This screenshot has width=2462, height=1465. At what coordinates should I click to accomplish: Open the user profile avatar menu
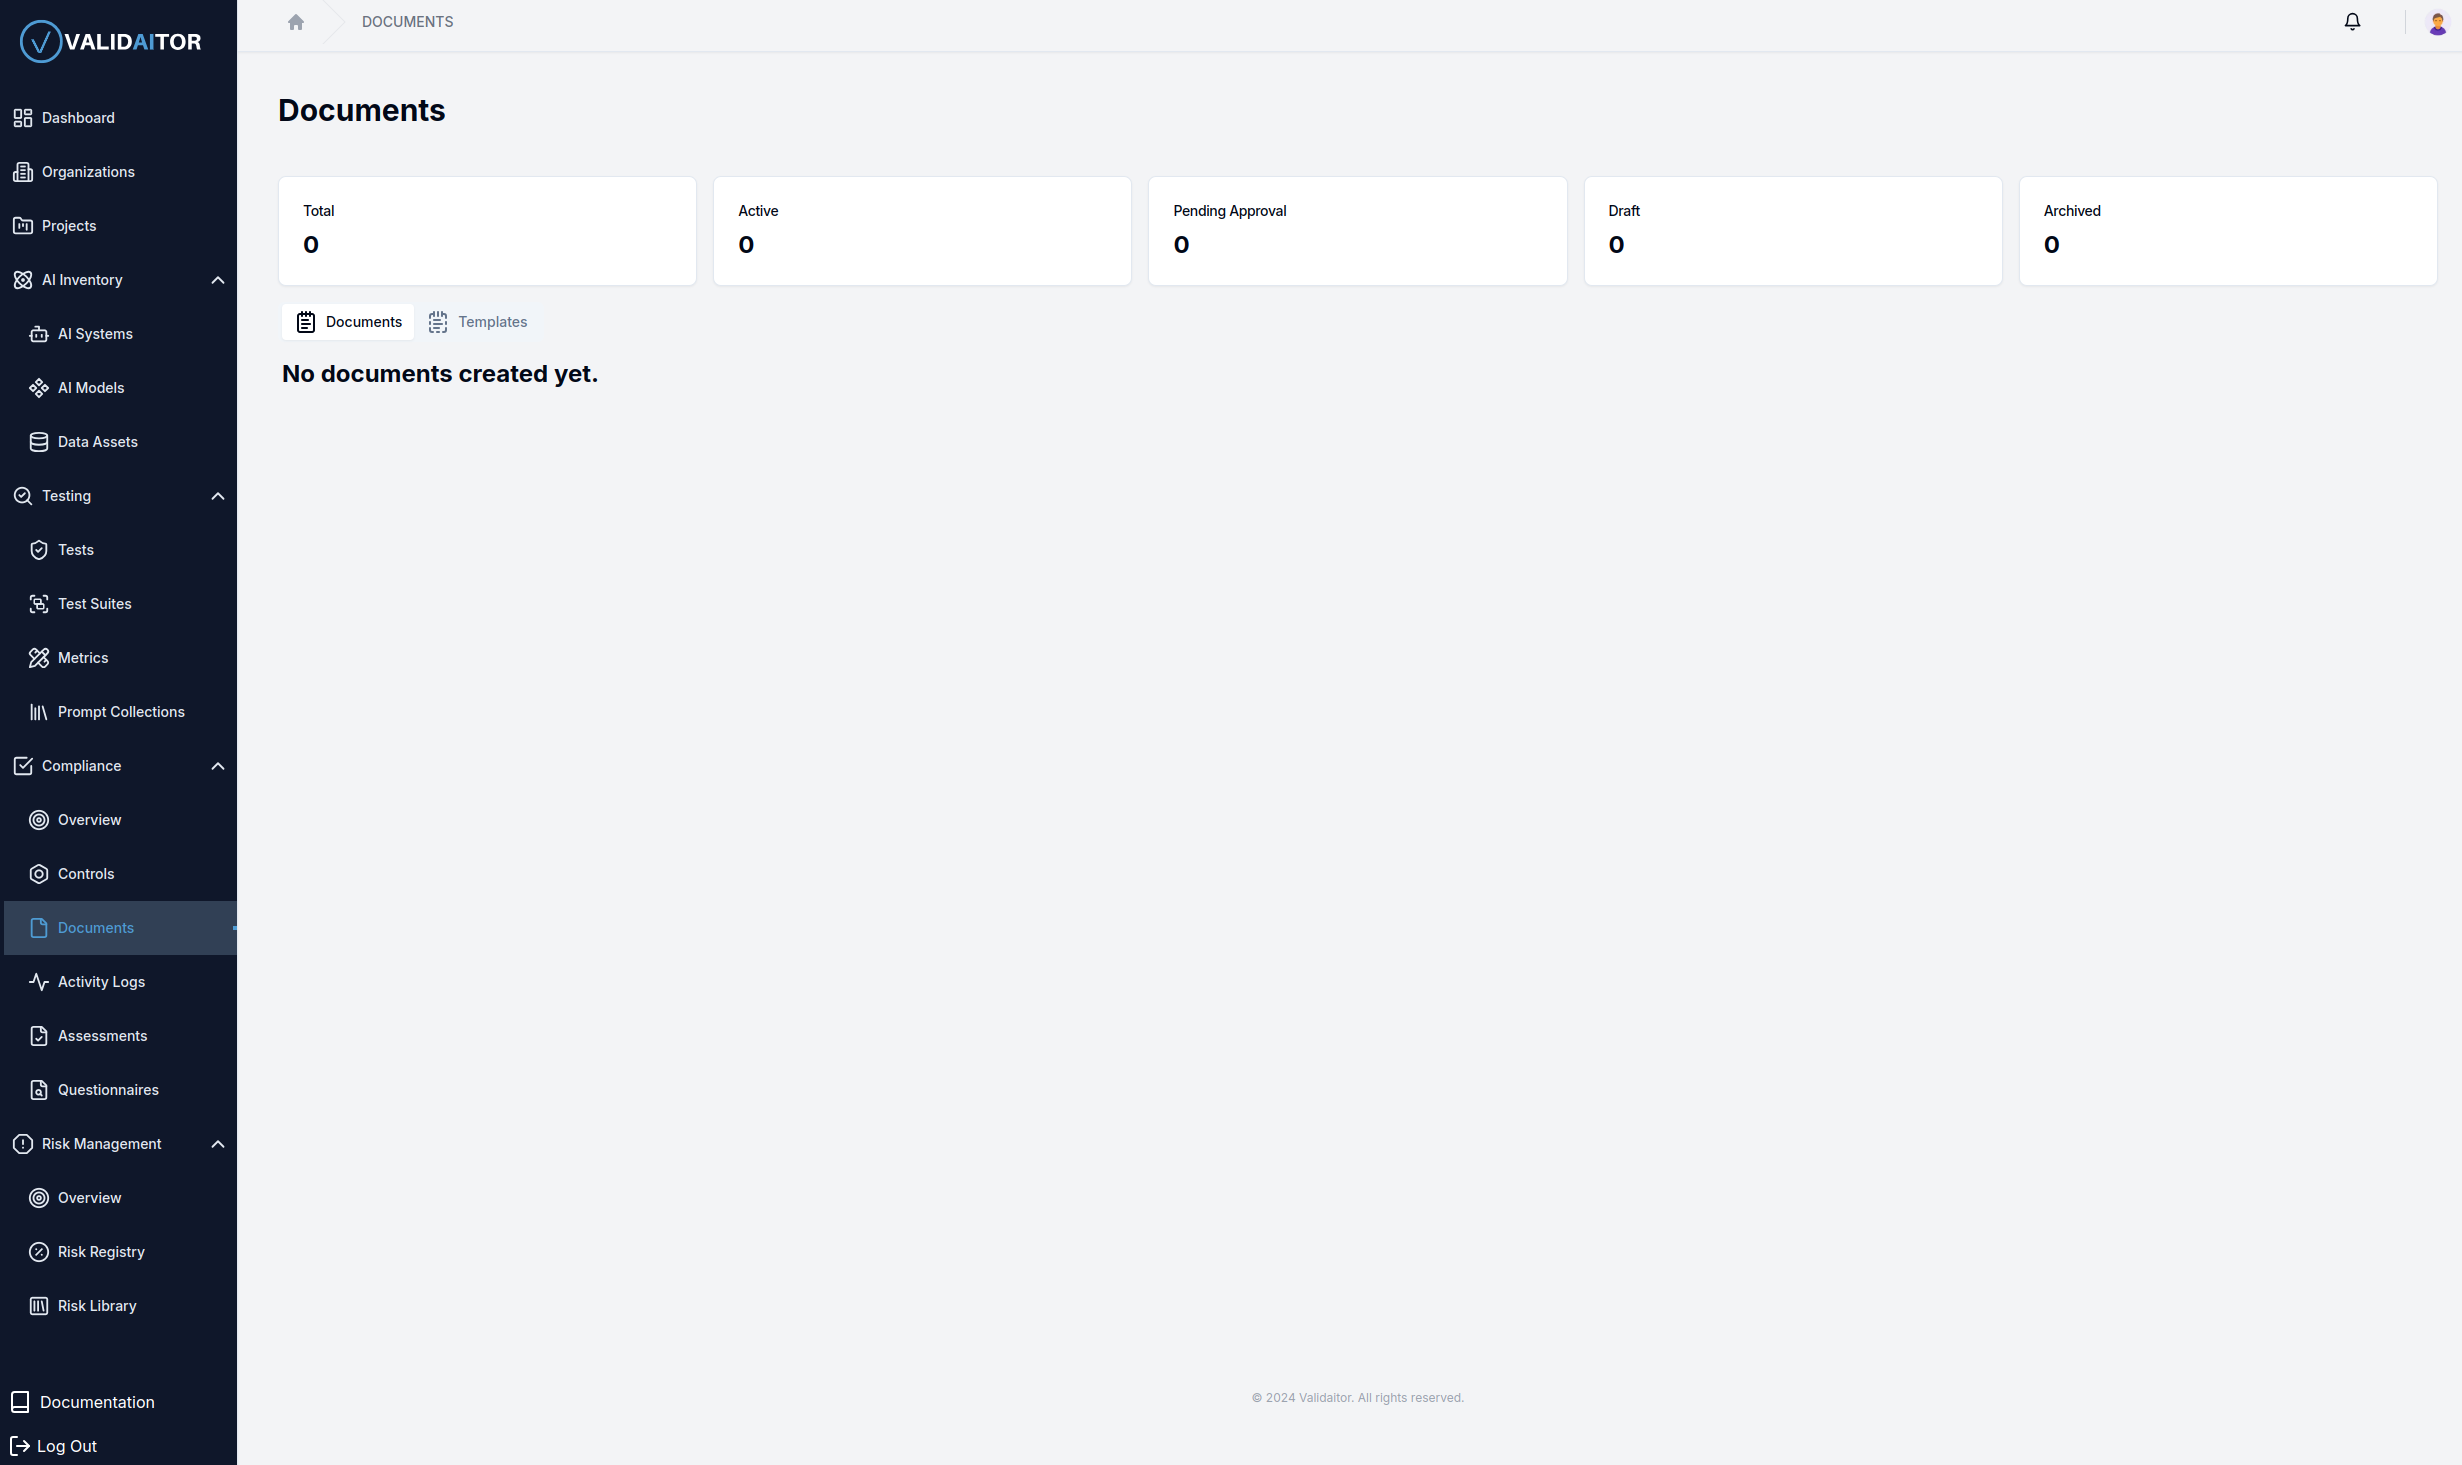(2439, 22)
